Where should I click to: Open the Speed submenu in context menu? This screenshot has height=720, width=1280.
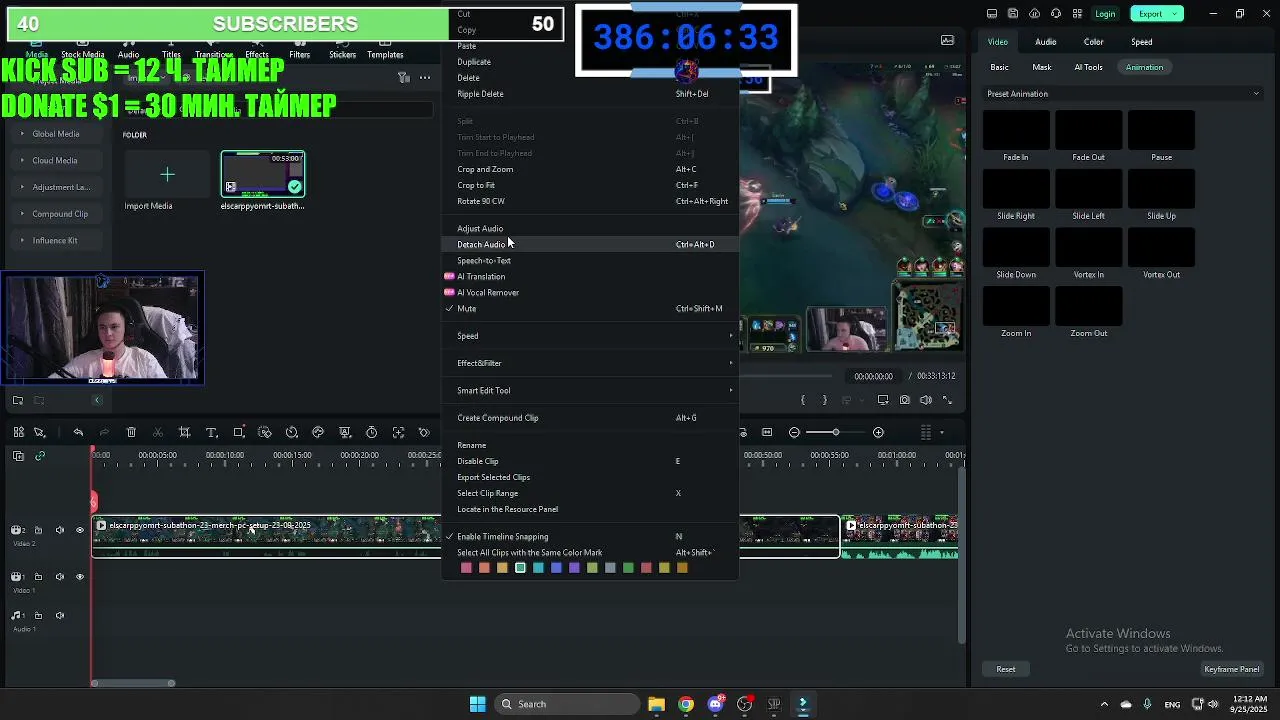(x=590, y=336)
